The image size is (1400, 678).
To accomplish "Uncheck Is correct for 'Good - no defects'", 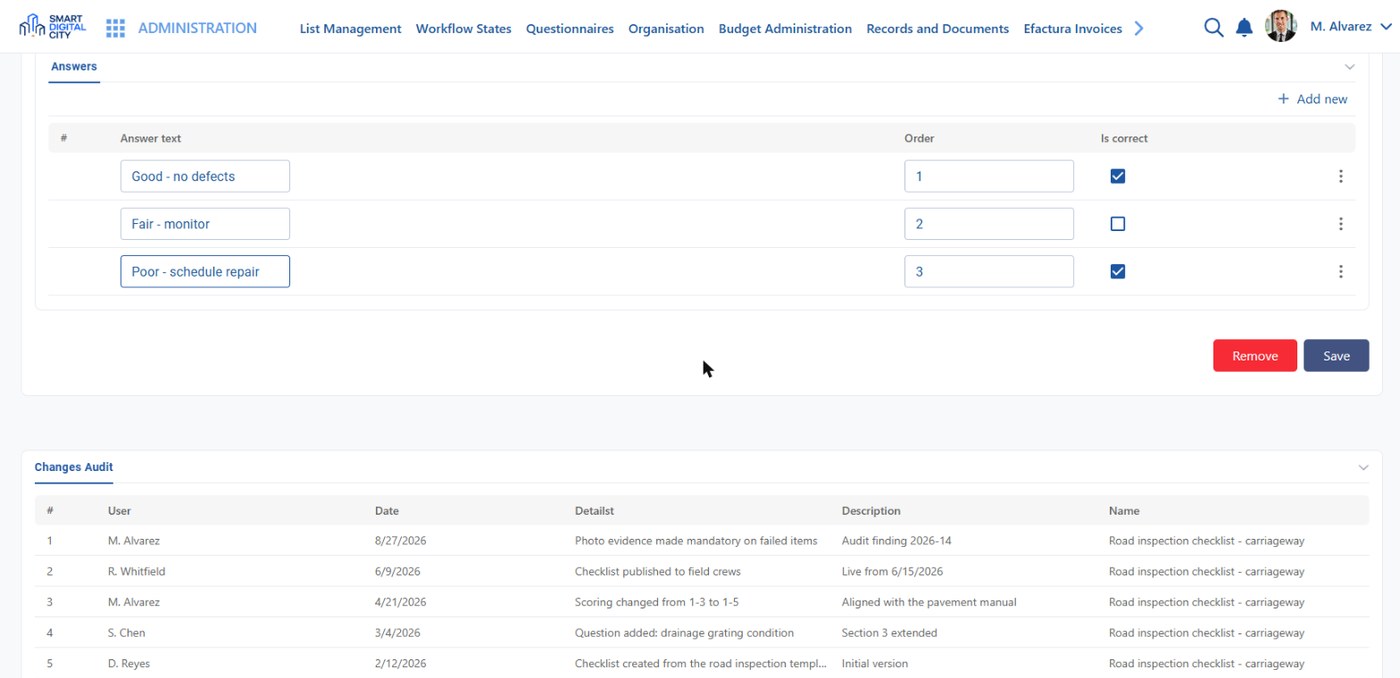I will (x=1118, y=176).
